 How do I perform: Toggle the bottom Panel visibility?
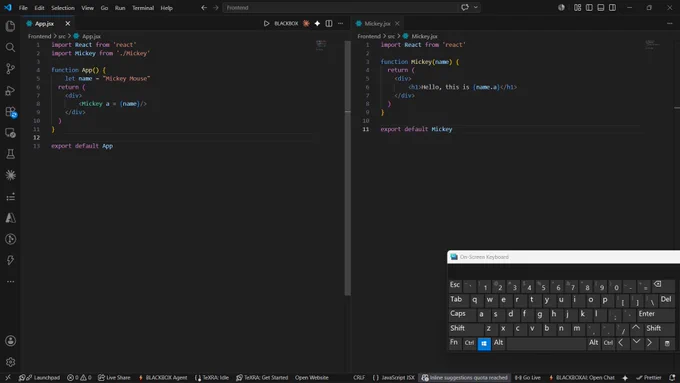(x=601, y=7)
